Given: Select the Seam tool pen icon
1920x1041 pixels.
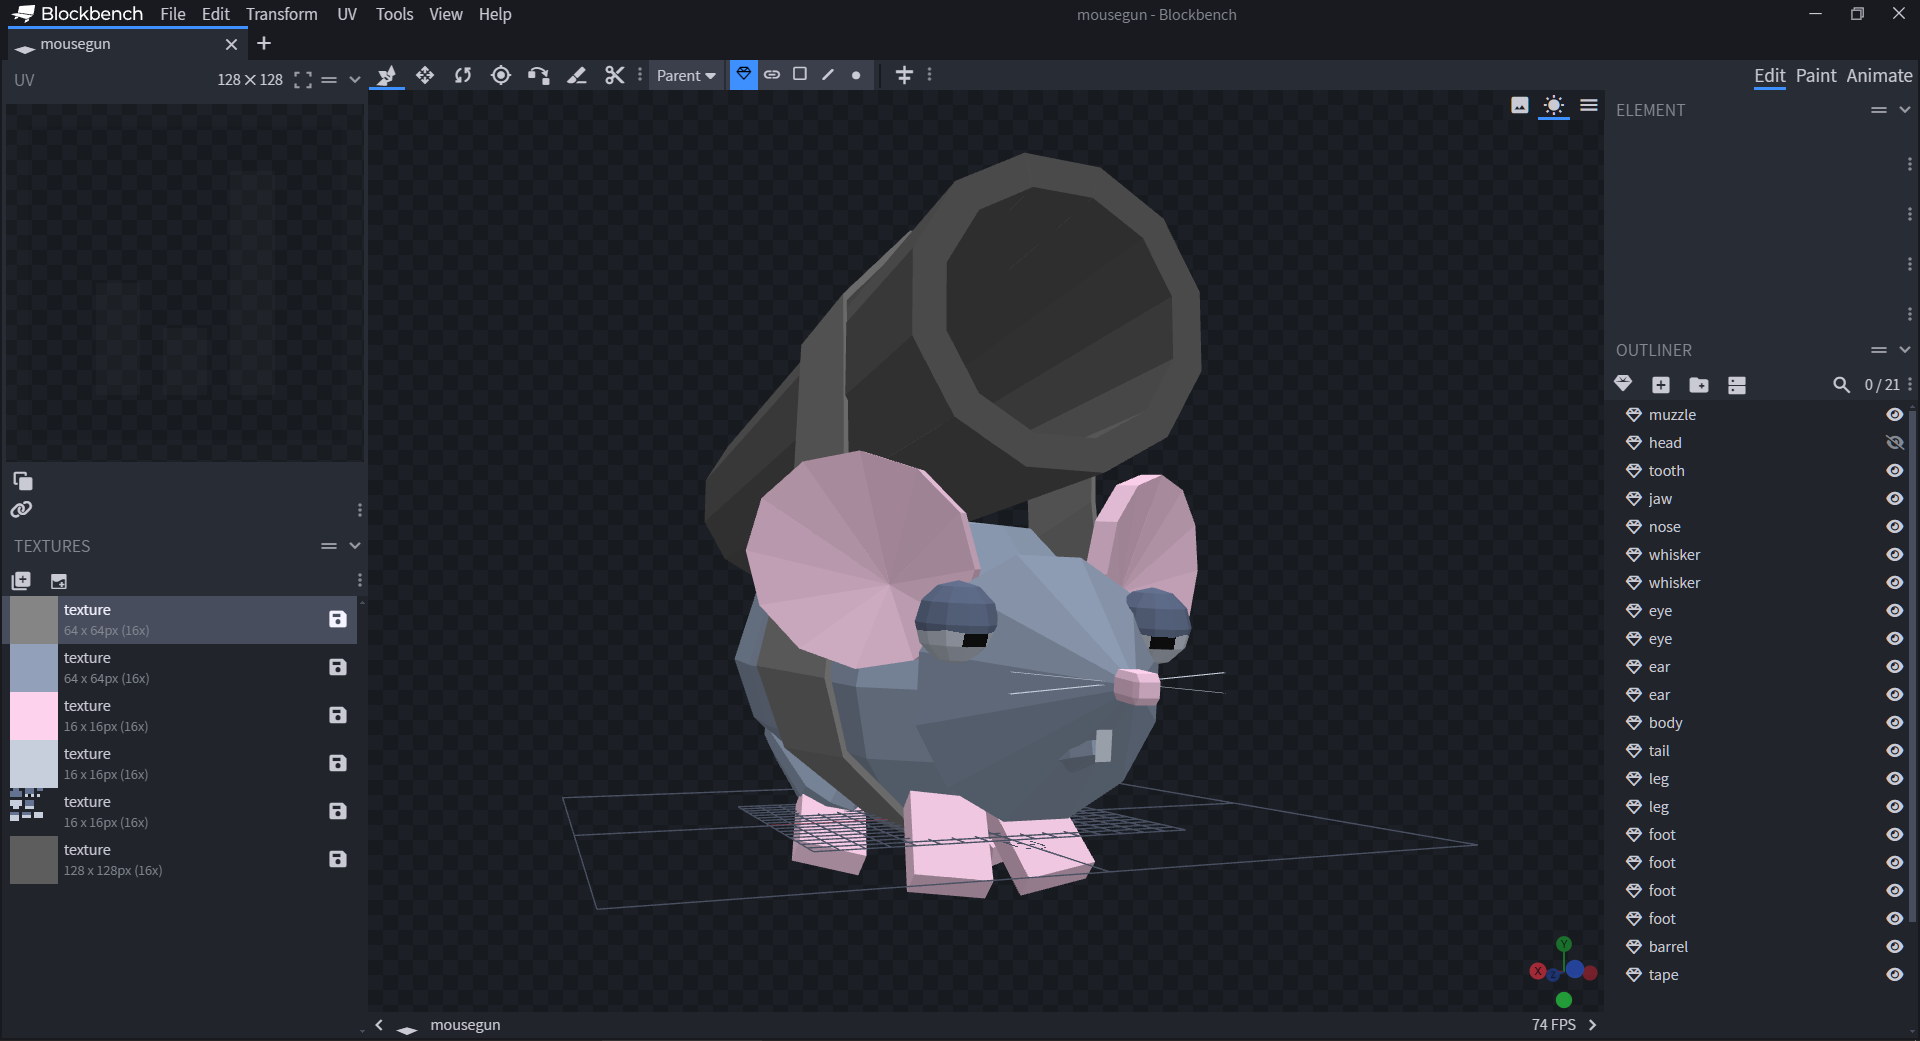Looking at the screenshot, I should tap(577, 75).
